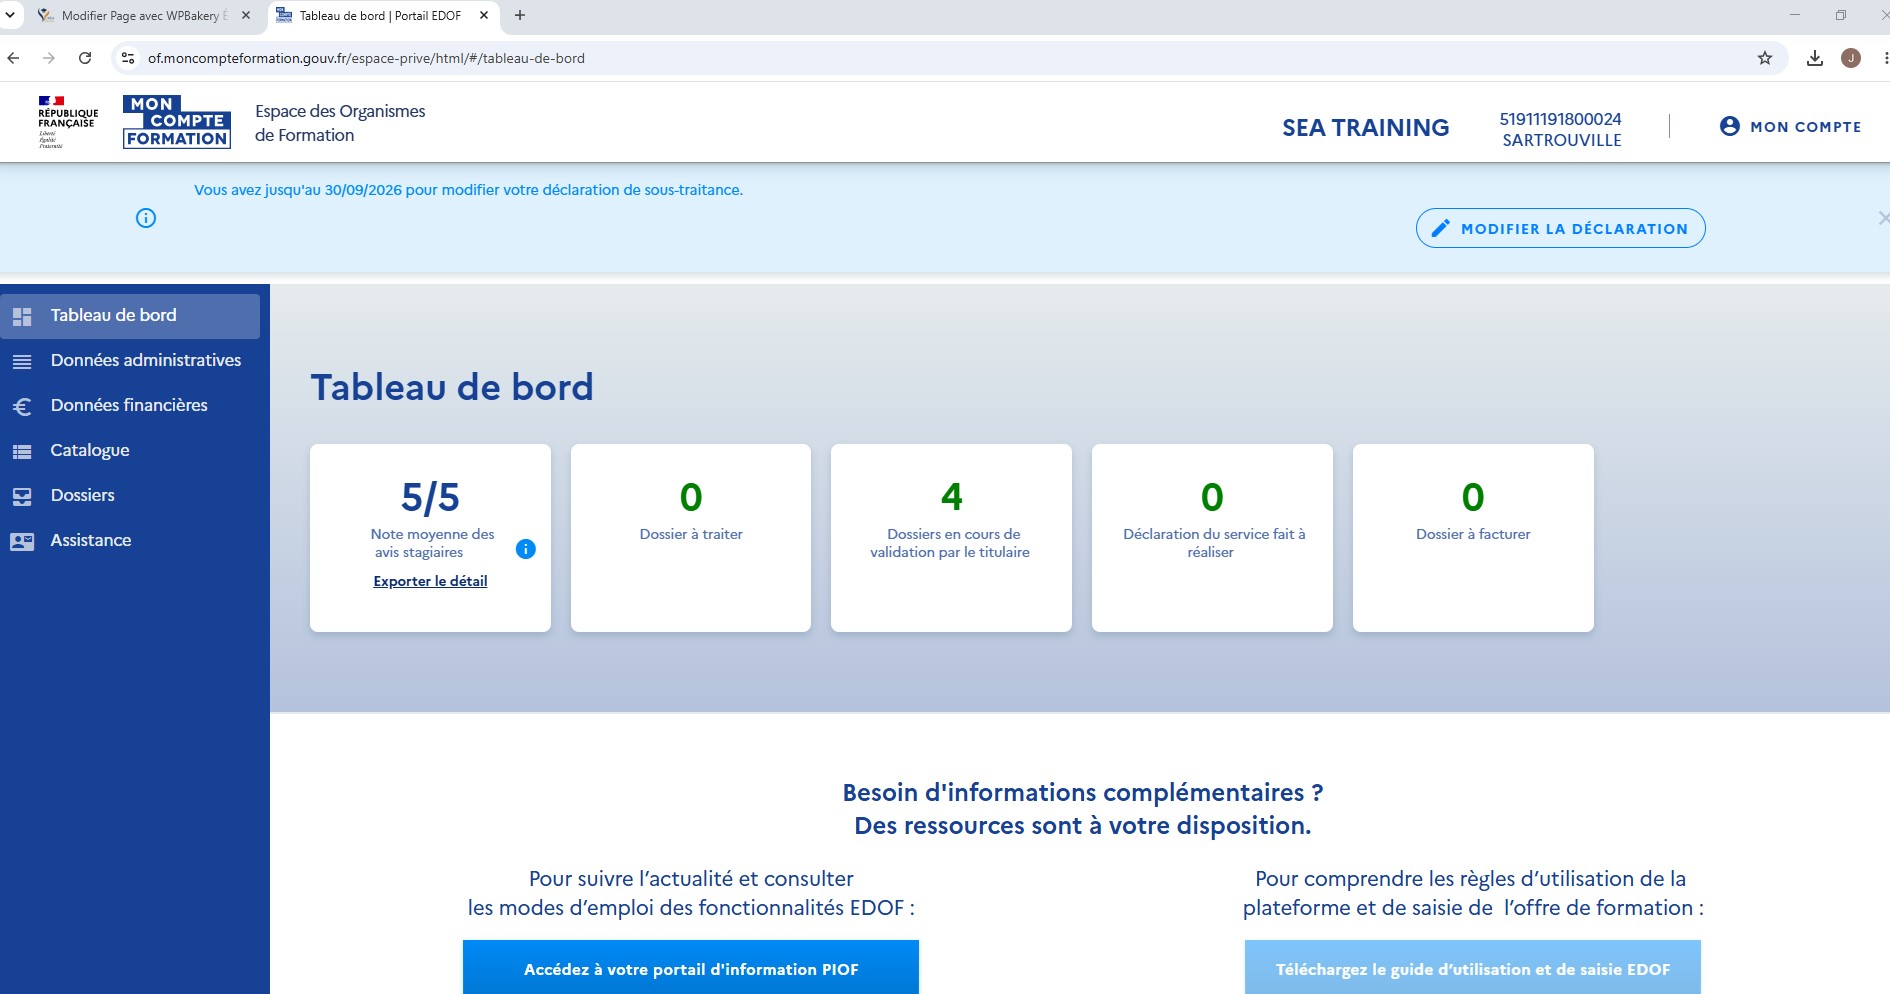Image resolution: width=1890 pixels, height=994 pixels.
Task: Open Données financières in sidebar
Action: pyautogui.click(x=129, y=405)
